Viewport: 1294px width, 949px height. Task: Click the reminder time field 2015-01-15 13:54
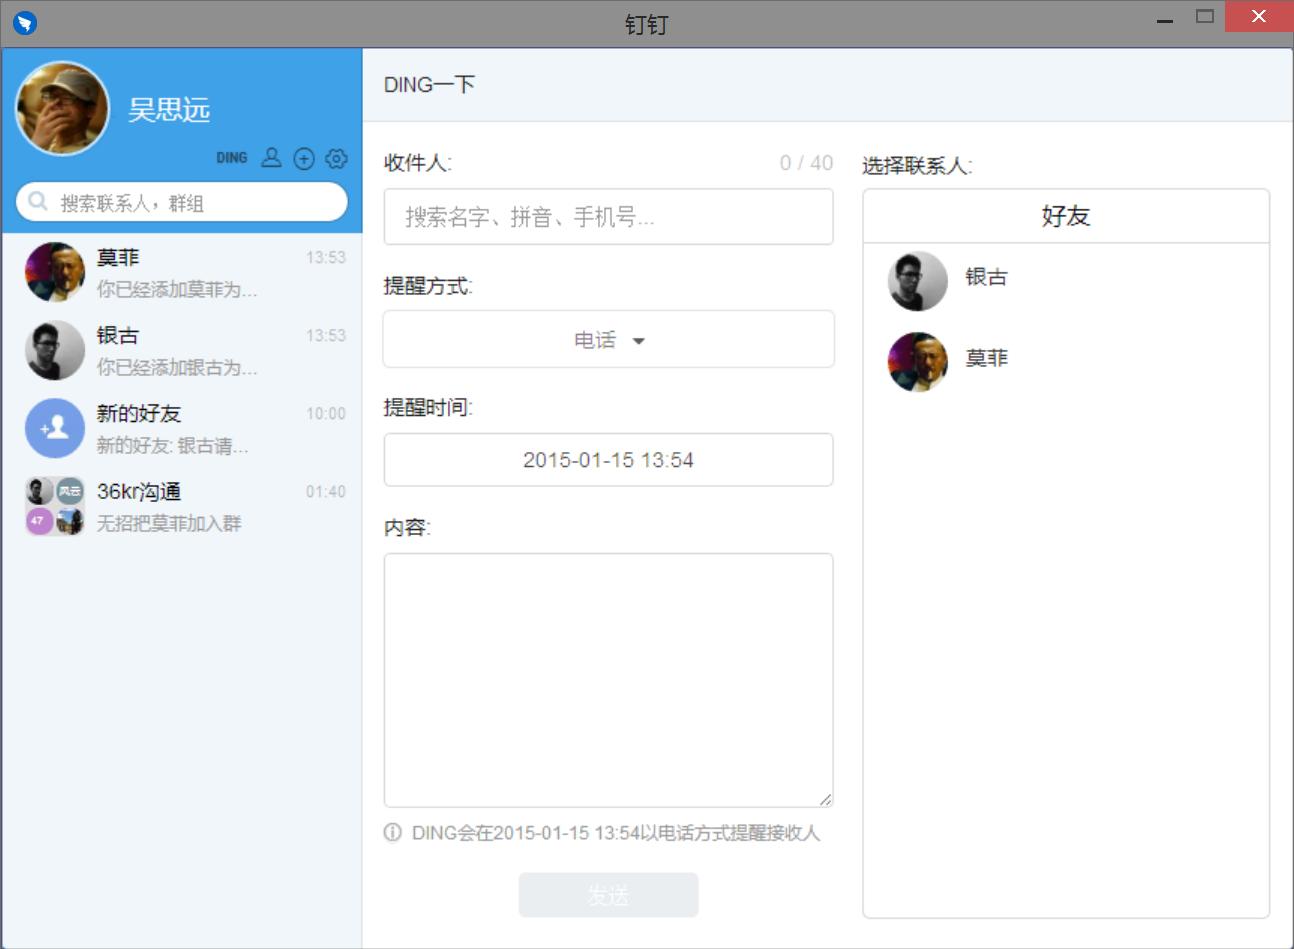pos(608,460)
